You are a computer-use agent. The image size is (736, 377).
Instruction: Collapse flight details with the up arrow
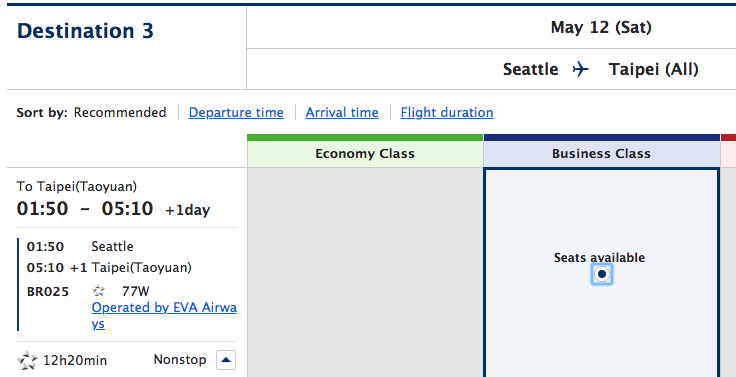[226, 360]
